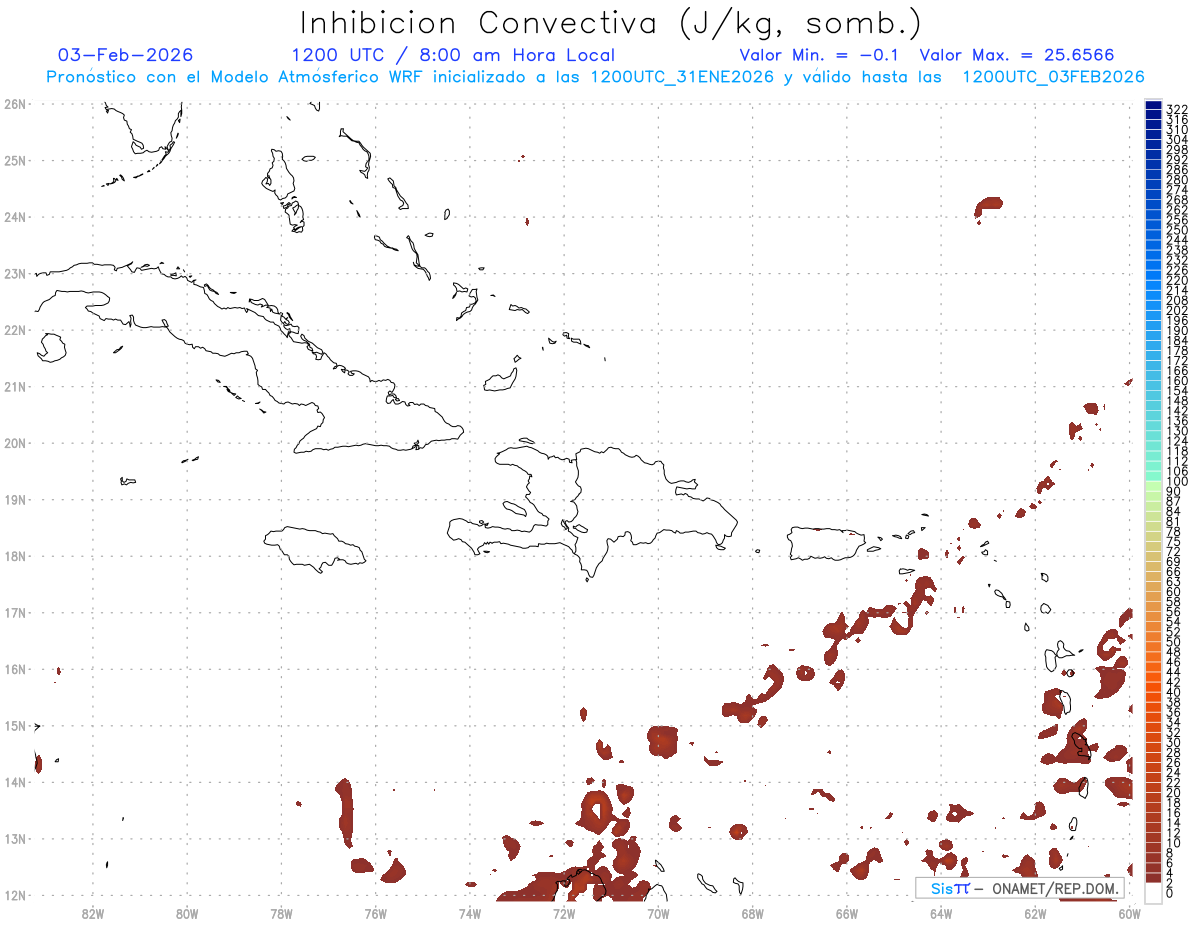Image resolution: width=1200 pixels, height=927 pixels.
Task: Click the "1200UTC_31ENE2026" initialization timestamp
Action: click(x=682, y=77)
